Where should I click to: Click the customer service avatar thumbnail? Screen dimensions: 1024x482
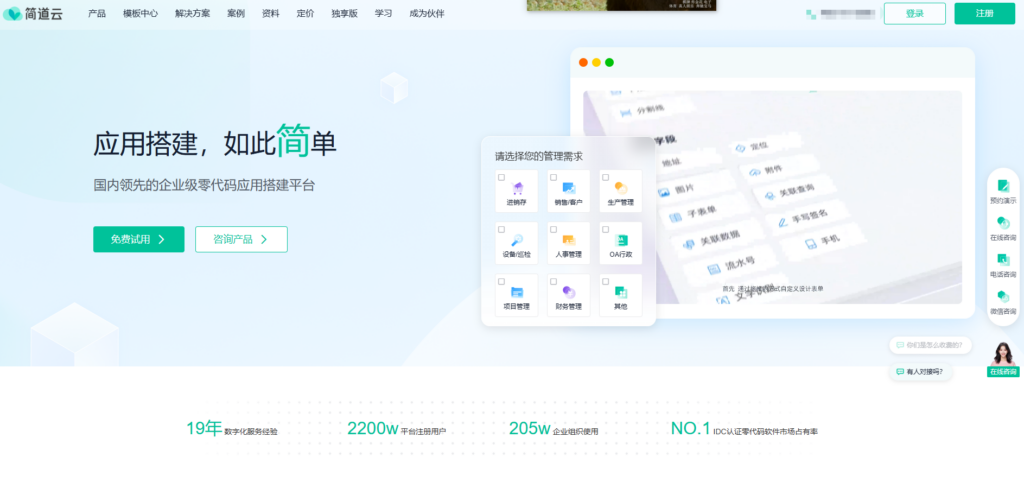pos(1002,354)
